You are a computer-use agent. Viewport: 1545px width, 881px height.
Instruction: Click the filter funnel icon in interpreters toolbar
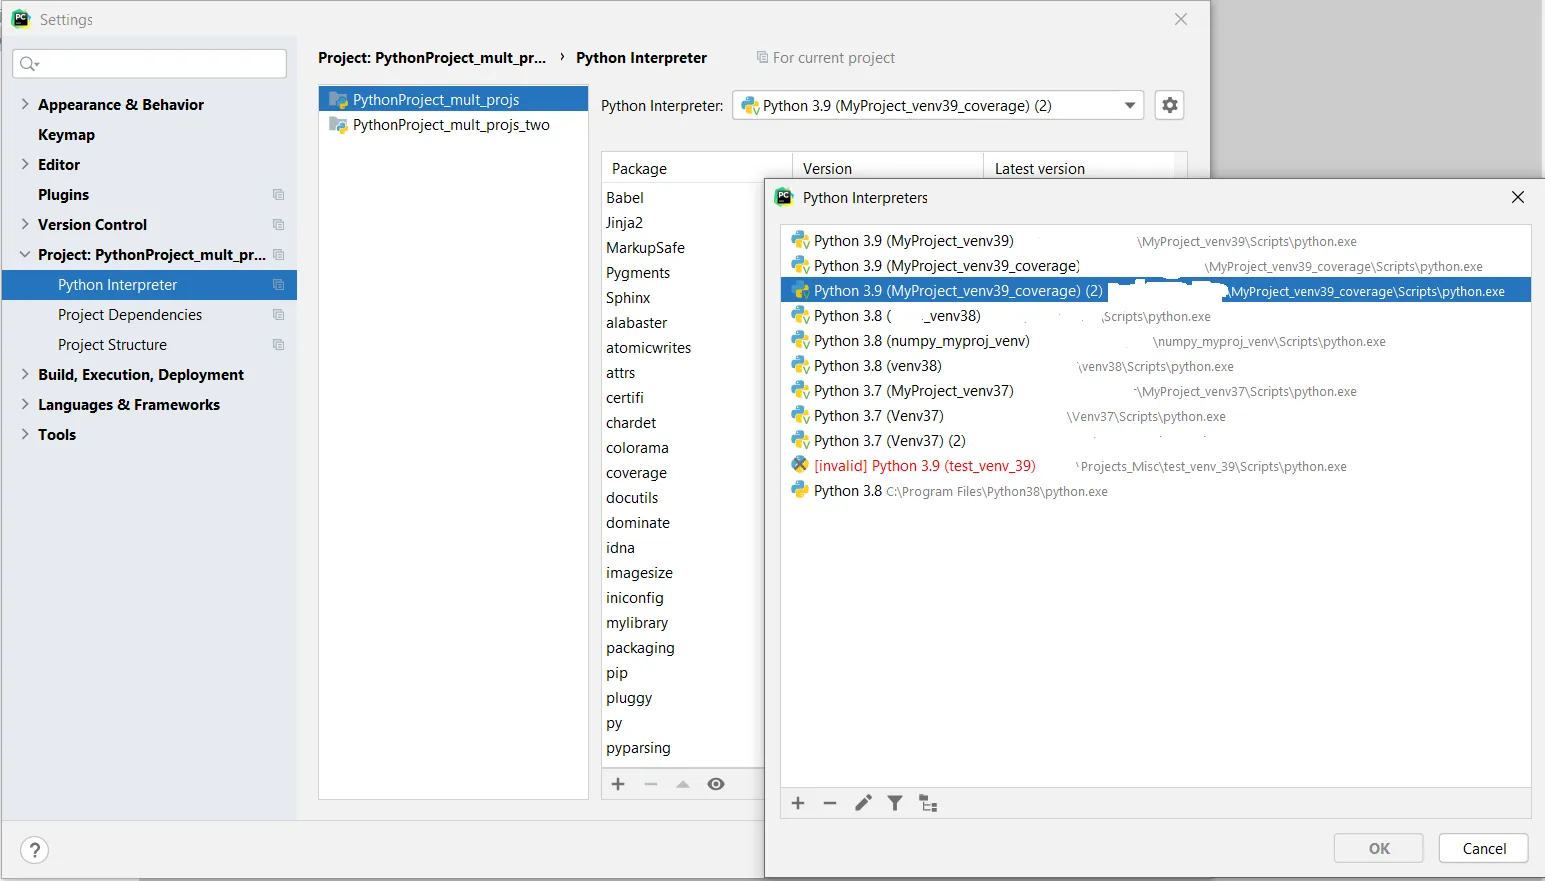click(895, 803)
